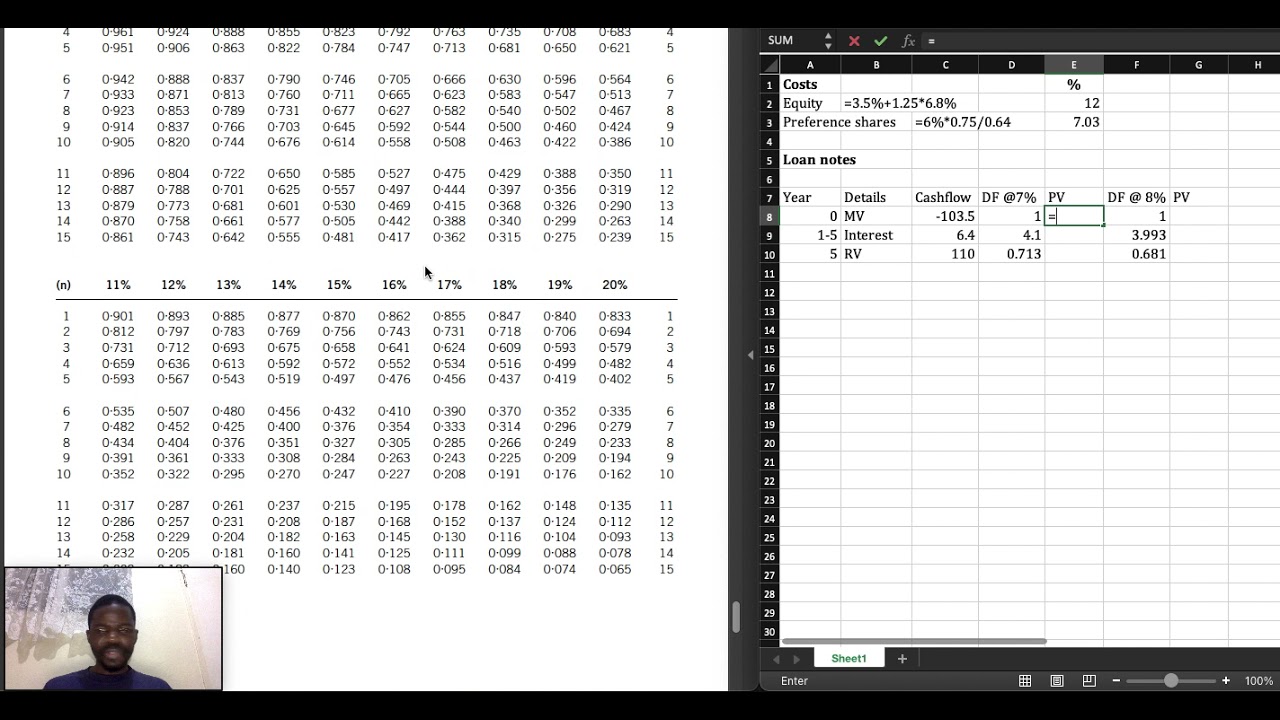This screenshot has height=720, width=1280.
Task: Select the Sheet1 tab
Action: tap(849, 658)
